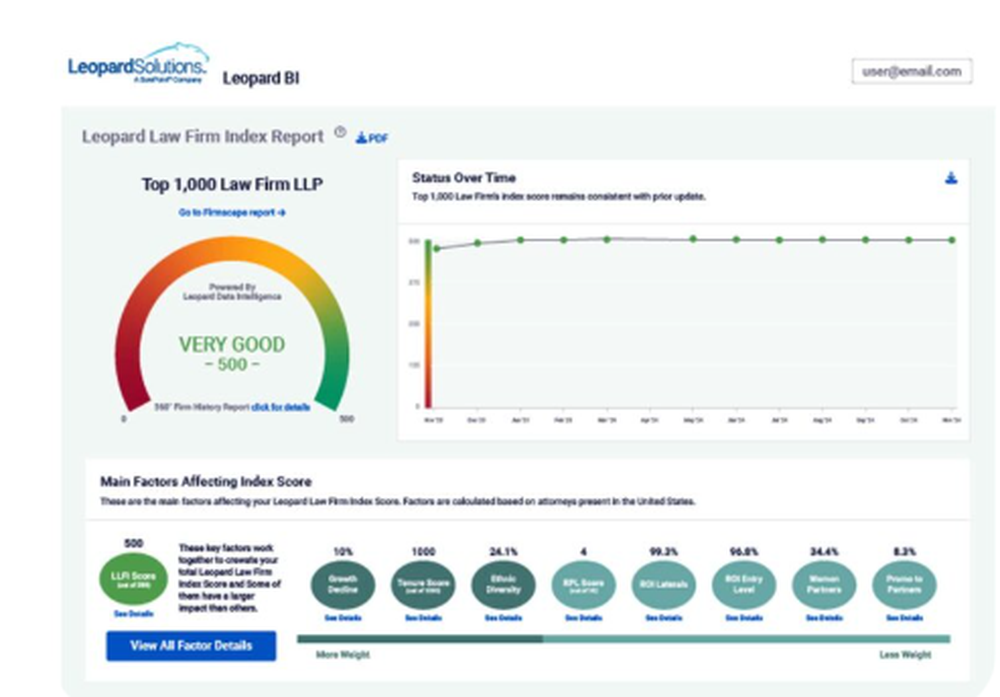Click the light Less Weight segment of weight bar
The height and width of the screenshot is (697, 1000).
point(746,638)
